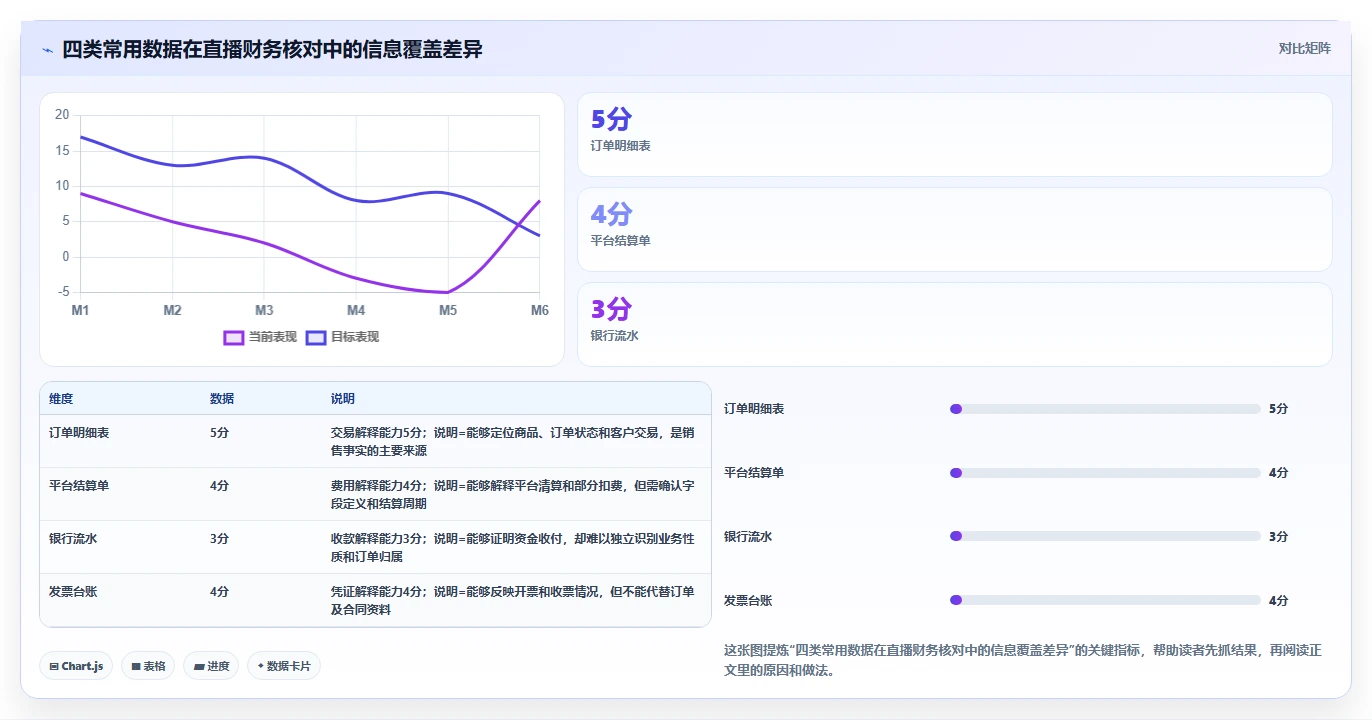Toggle the 当前表现 legend swatch
1372x720 pixels.
click(234, 337)
